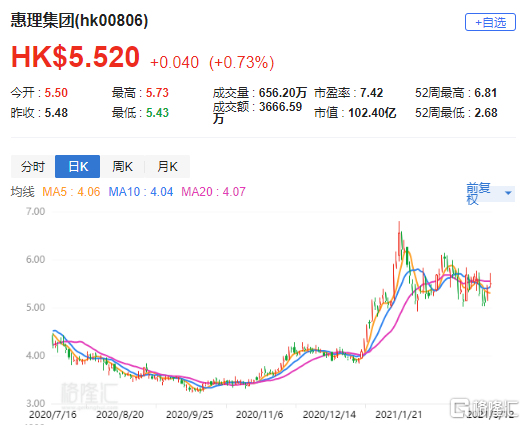Click the 2021/1/21 date axis label
The image size is (525, 425).
click(399, 415)
